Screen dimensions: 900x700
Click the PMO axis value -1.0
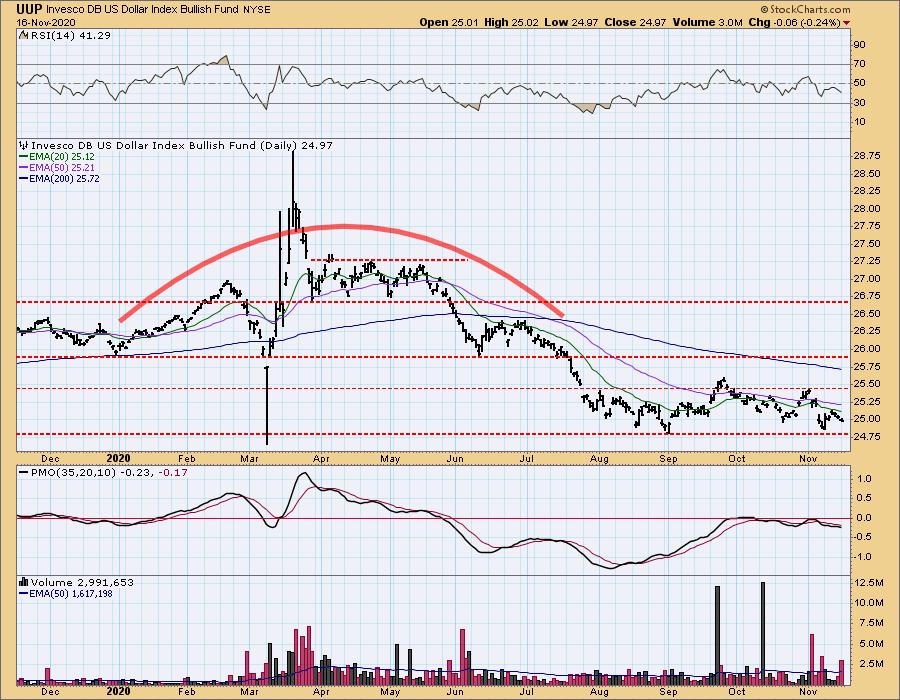[863, 557]
